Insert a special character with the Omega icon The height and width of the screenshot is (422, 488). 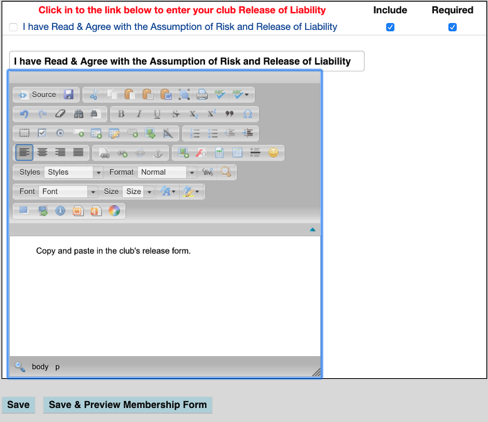247,114
